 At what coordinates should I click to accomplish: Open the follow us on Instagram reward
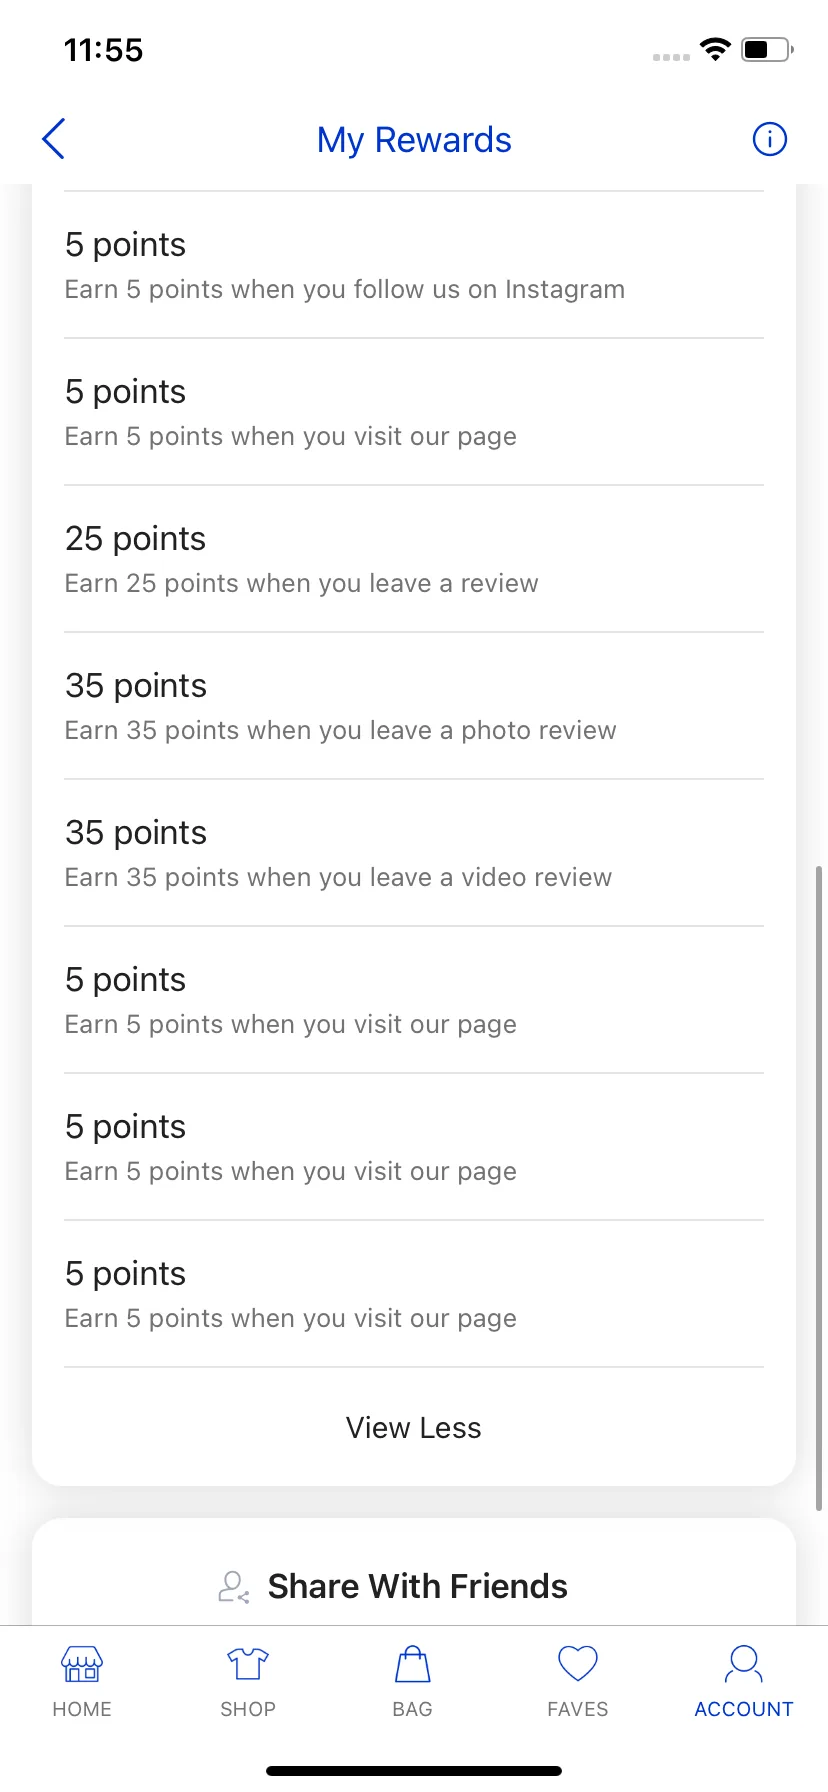click(x=414, y=265)
